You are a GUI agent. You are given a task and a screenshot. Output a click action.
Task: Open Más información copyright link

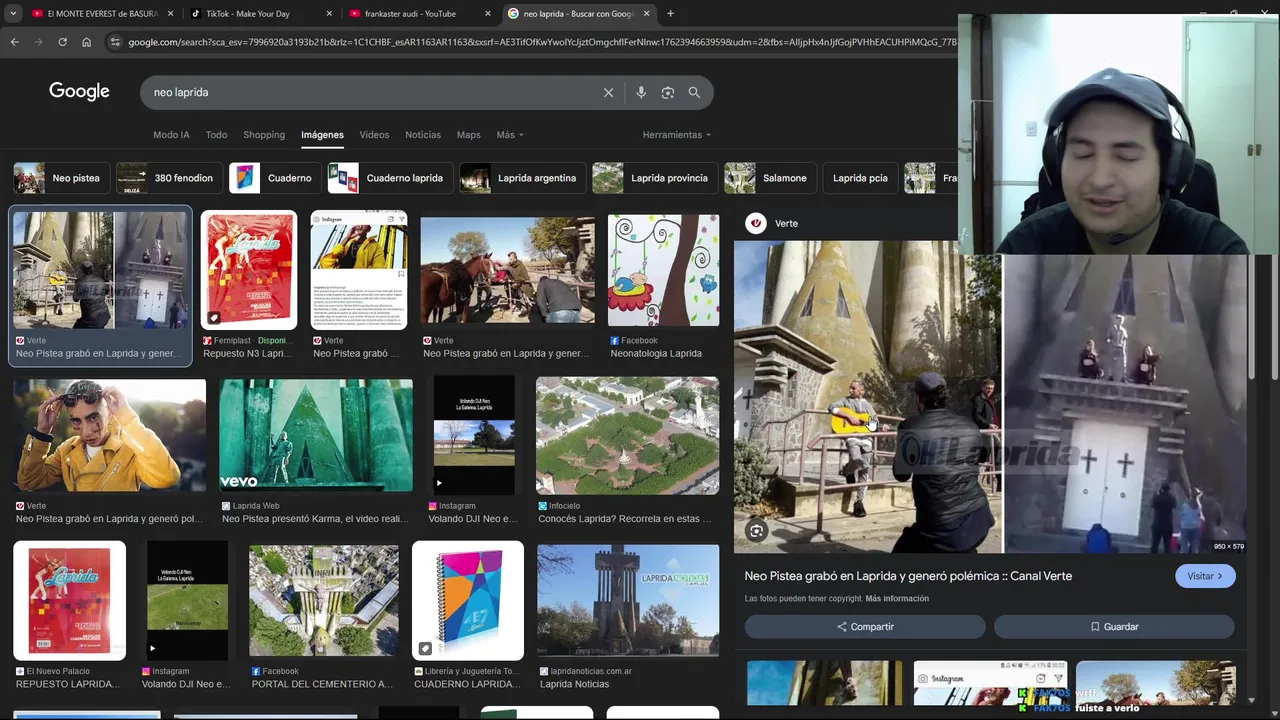pos(897,599)
